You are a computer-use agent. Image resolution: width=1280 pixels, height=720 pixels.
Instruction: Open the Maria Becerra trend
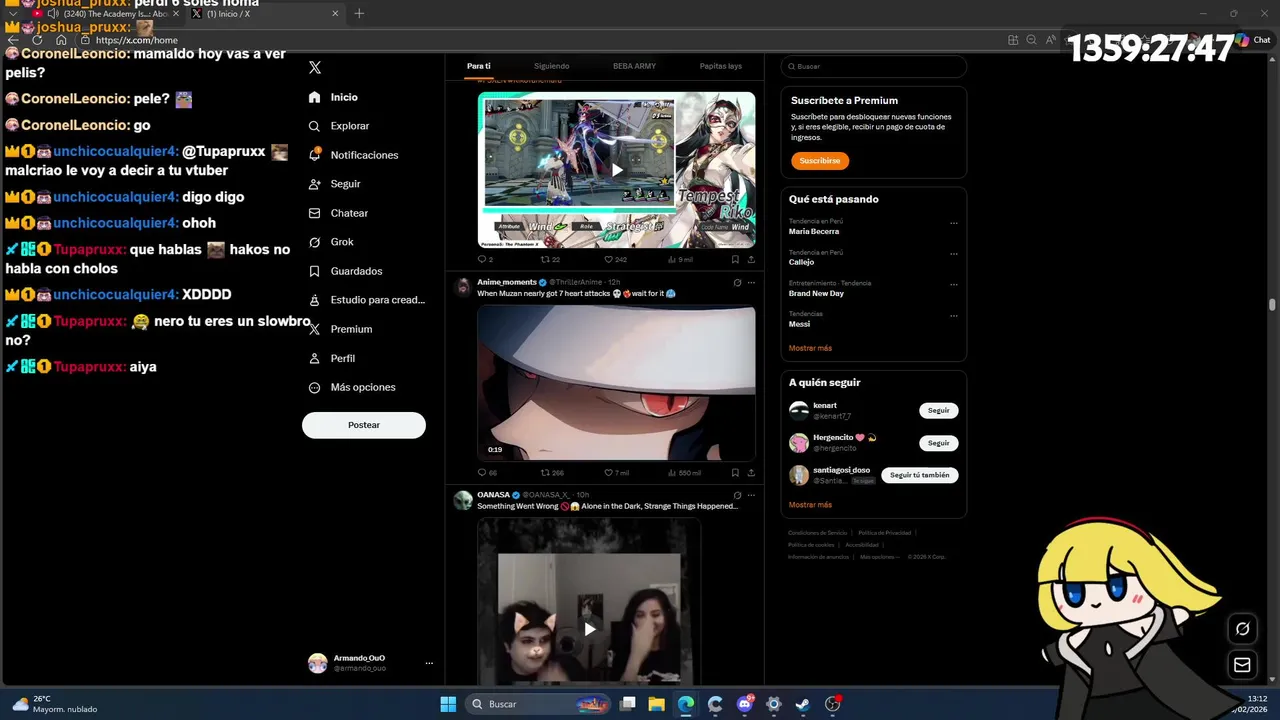click(x=814, y=231)
